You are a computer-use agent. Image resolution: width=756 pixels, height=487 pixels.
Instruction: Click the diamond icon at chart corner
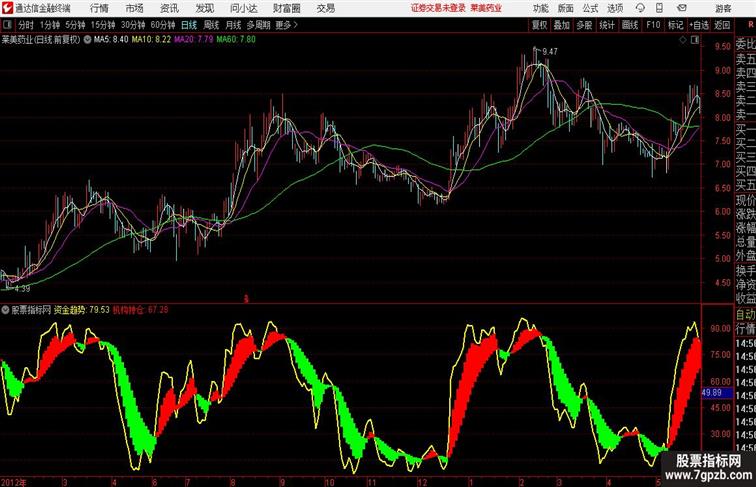[683, 40]
